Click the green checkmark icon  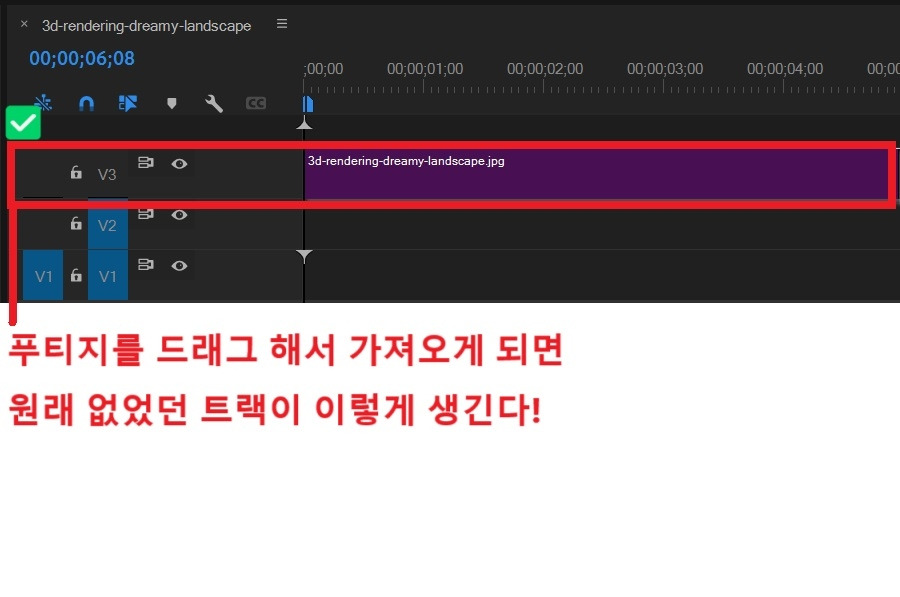point(22,122)
